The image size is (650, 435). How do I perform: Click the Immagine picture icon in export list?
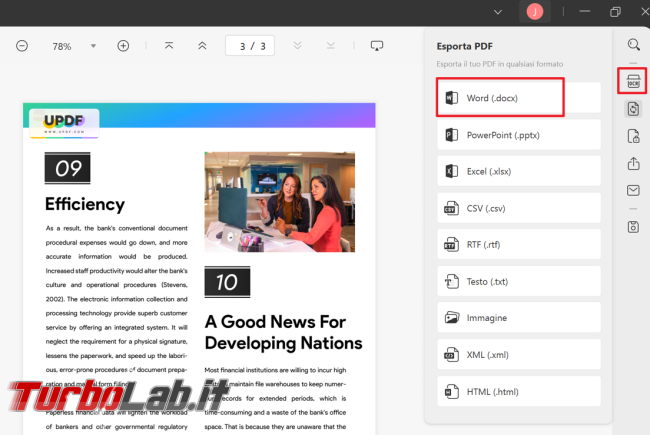451,318
